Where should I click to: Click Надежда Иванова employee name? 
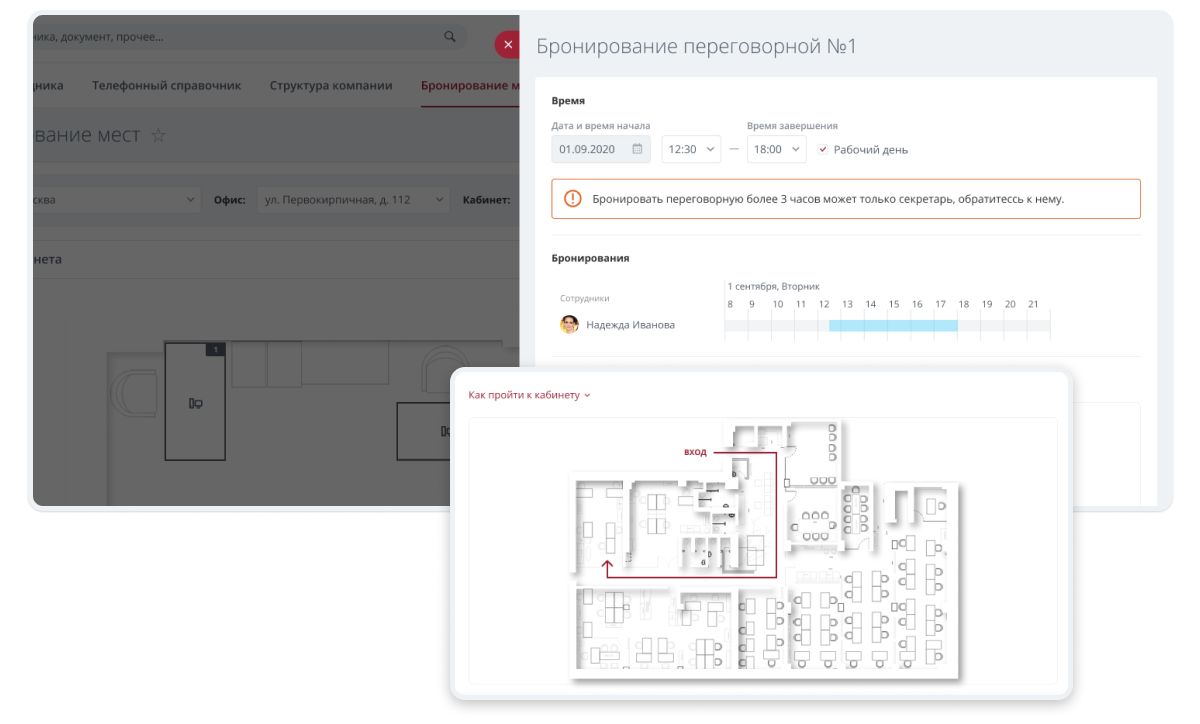tap(630, 324)
